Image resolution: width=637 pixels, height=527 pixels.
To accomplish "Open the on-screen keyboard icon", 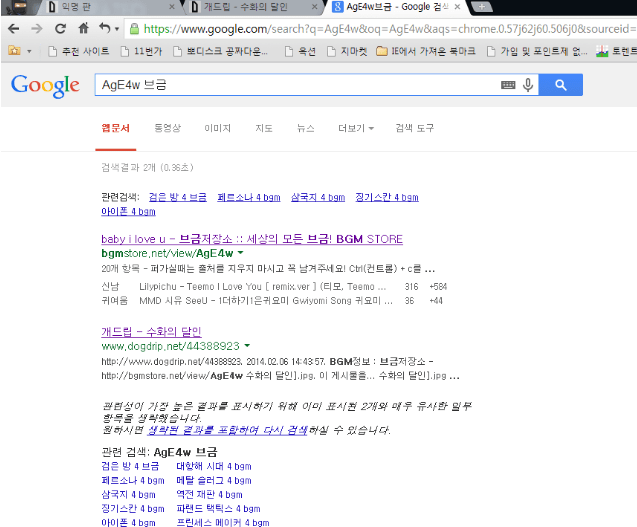I will 508,85.
